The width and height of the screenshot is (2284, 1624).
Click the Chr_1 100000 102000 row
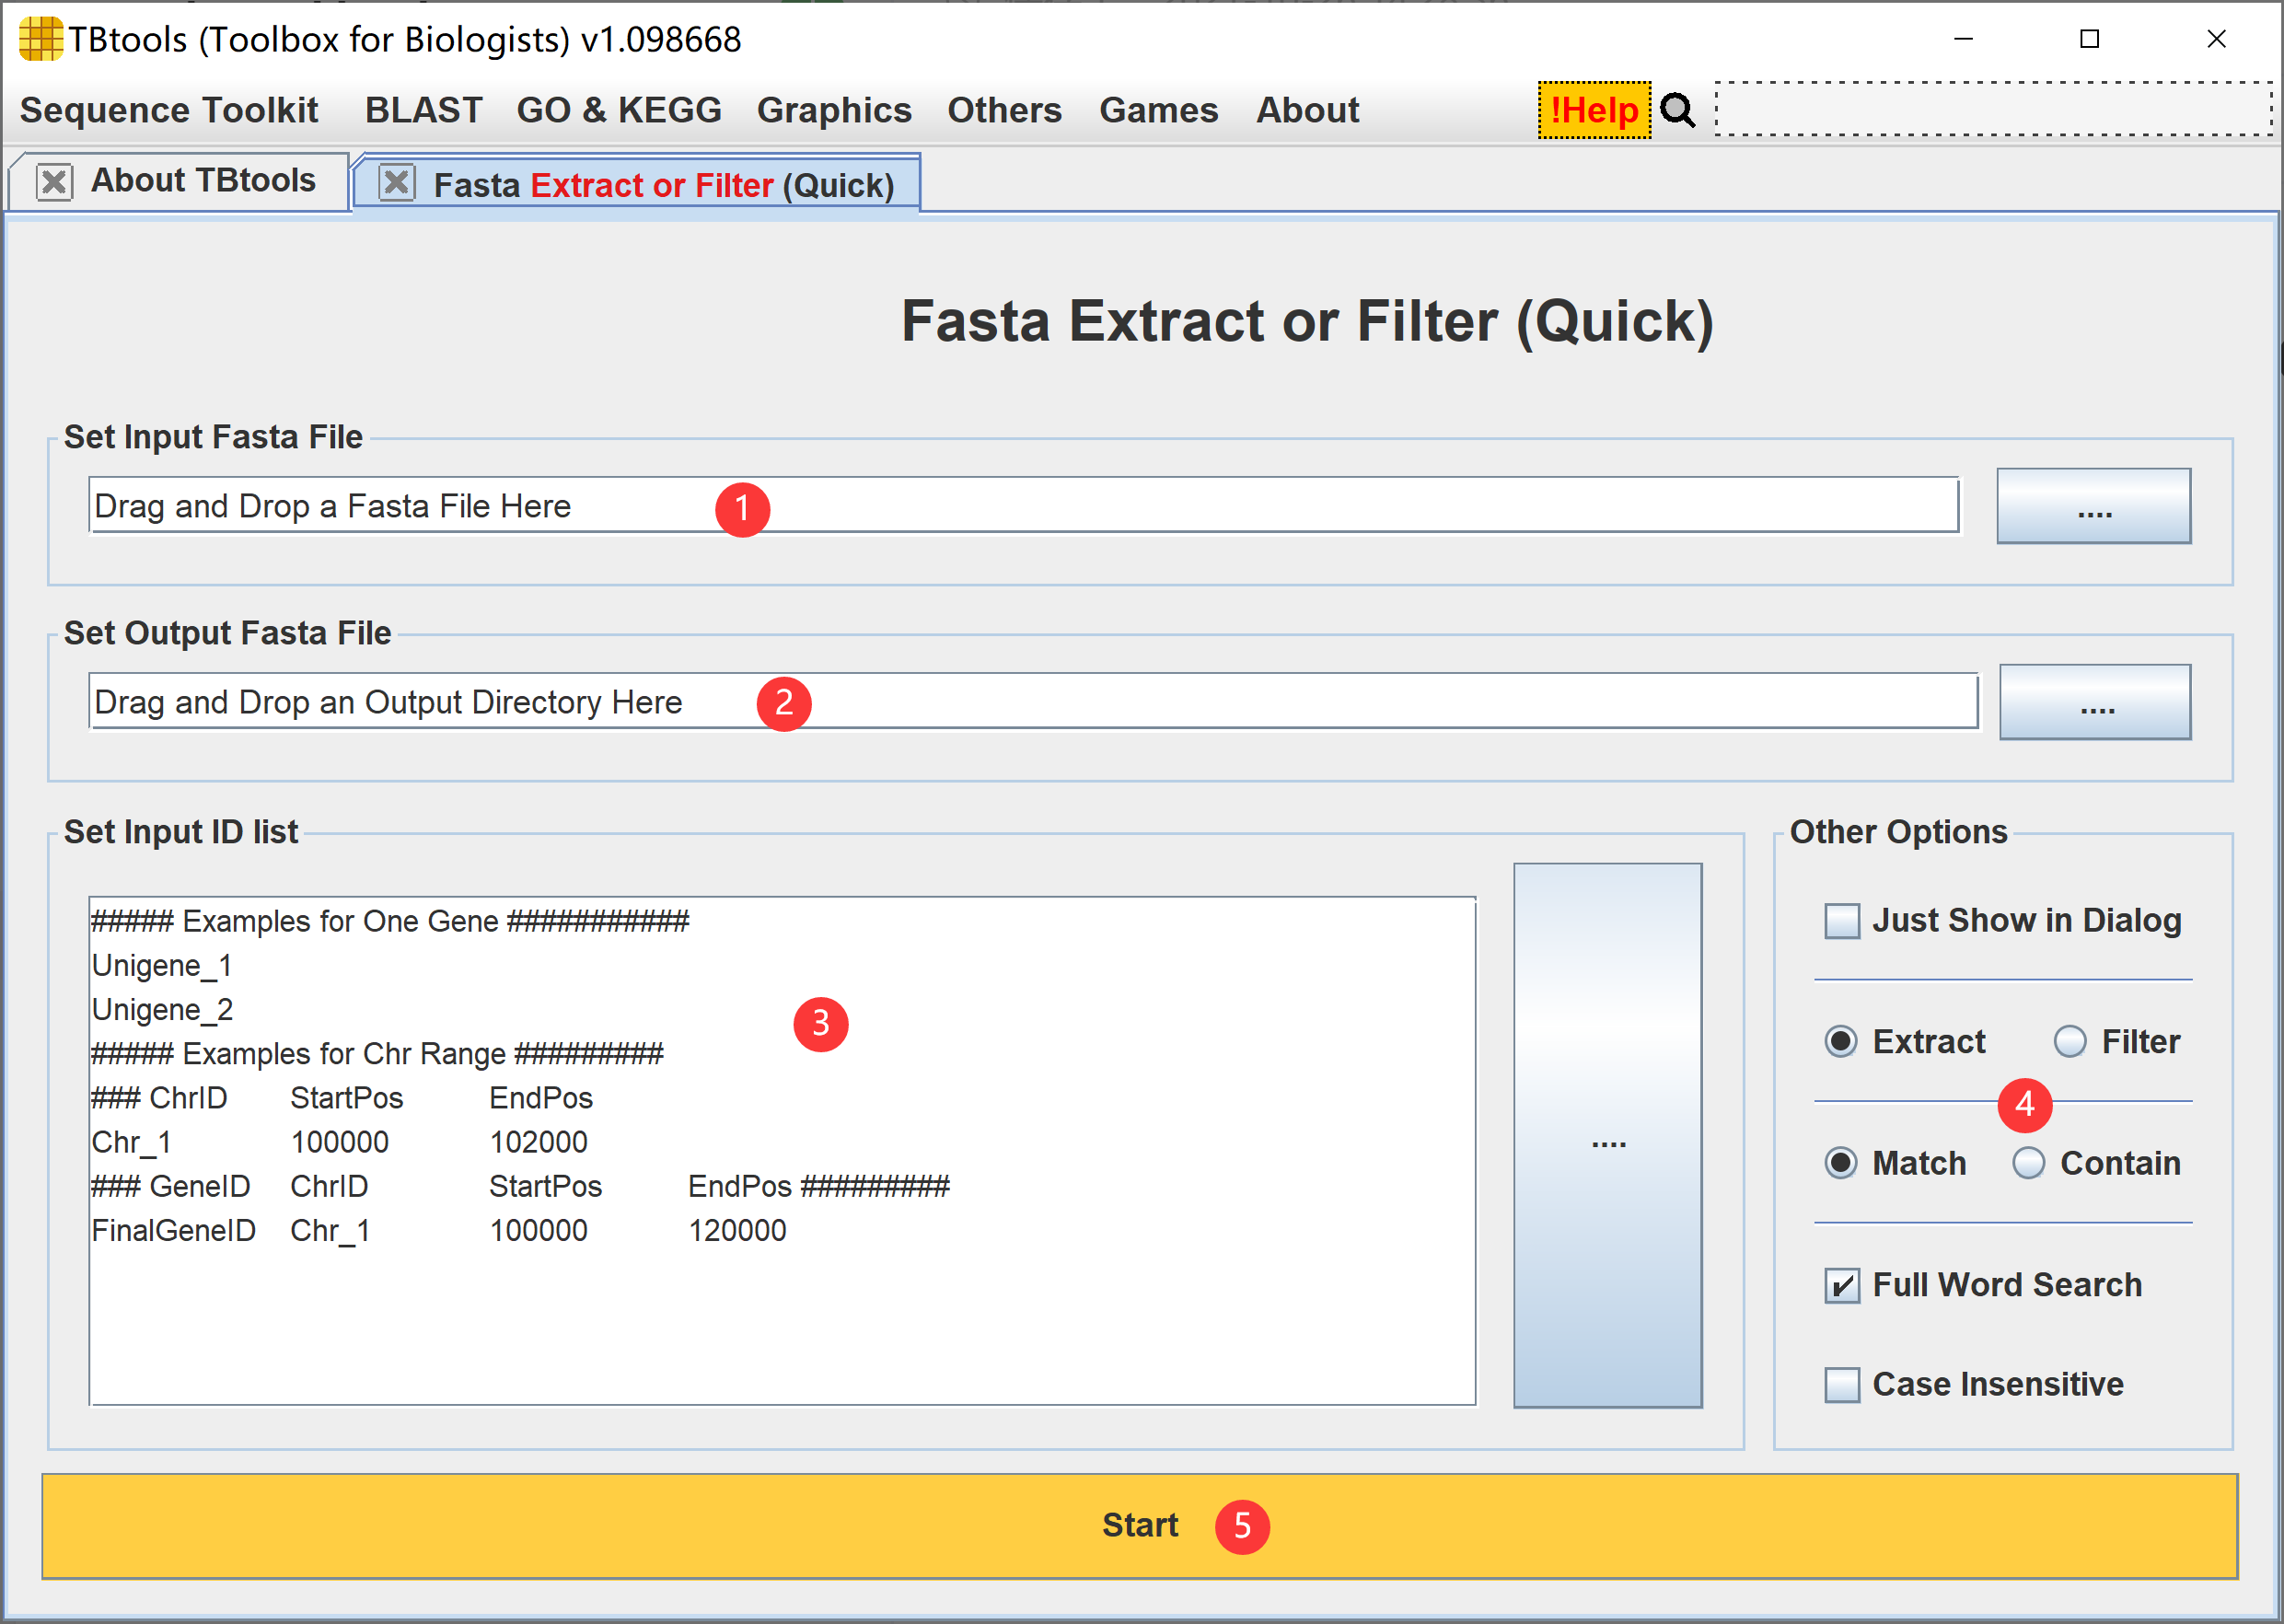pyautogui.click(x=339, y=1142)
